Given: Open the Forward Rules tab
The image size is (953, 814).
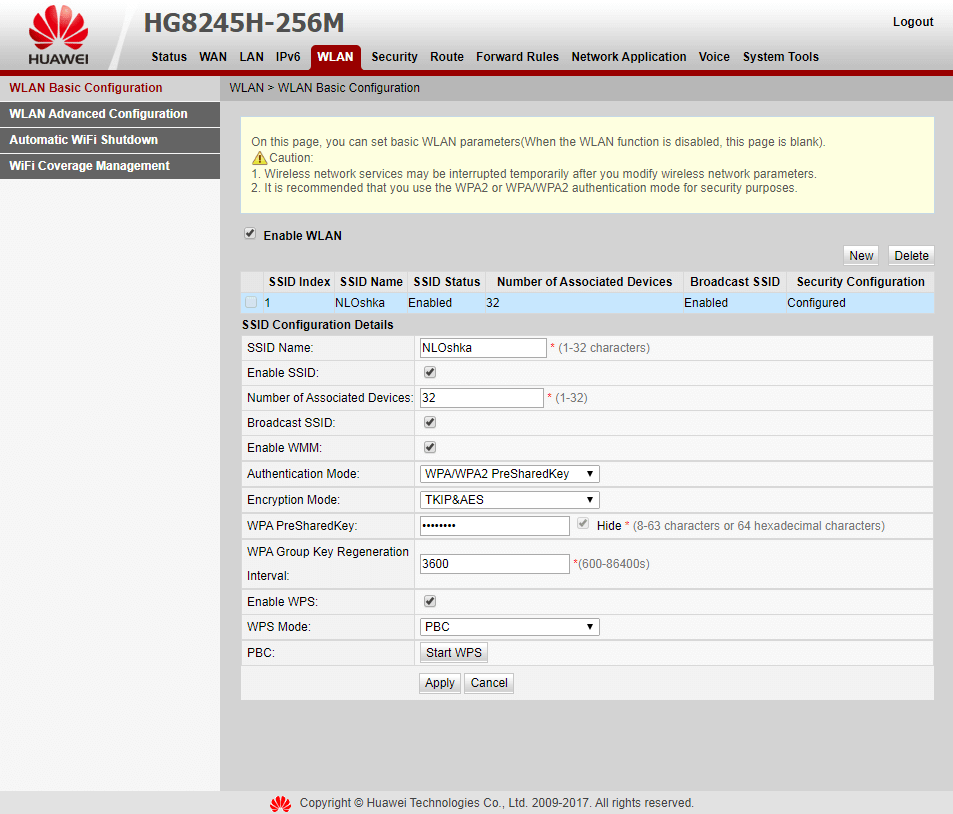Looking at the screenshot, I should (517, 57).
